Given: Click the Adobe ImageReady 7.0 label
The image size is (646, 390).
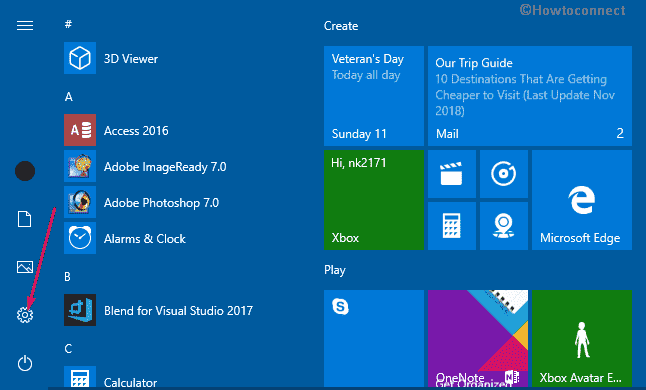Looking at the screenshot, I should tap(165, 167).
